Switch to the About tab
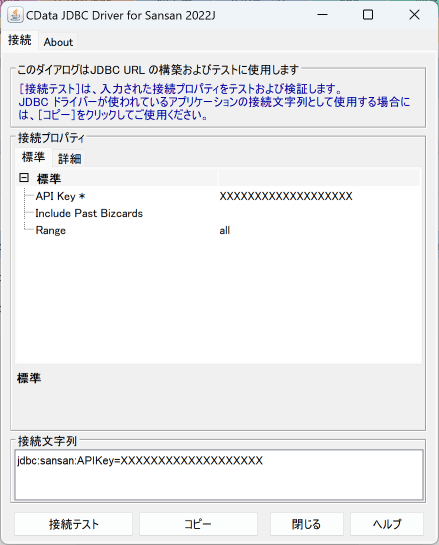 coord(58,42)
